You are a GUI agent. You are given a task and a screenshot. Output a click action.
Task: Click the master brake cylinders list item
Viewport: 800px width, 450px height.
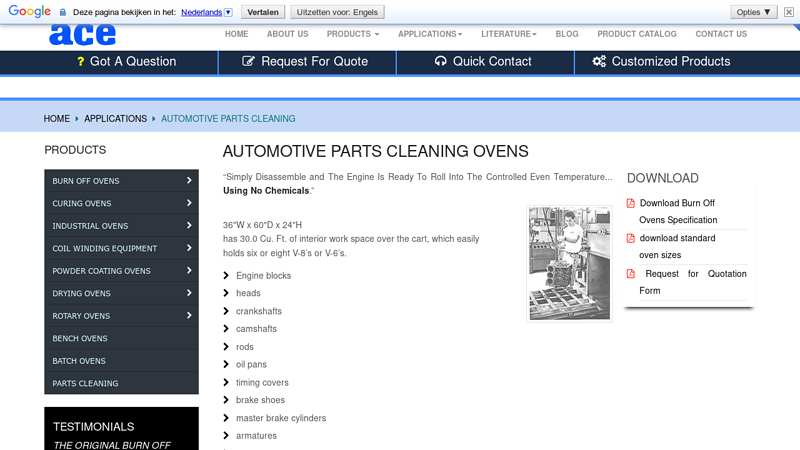pyautogui.click(x=281, y=418)
